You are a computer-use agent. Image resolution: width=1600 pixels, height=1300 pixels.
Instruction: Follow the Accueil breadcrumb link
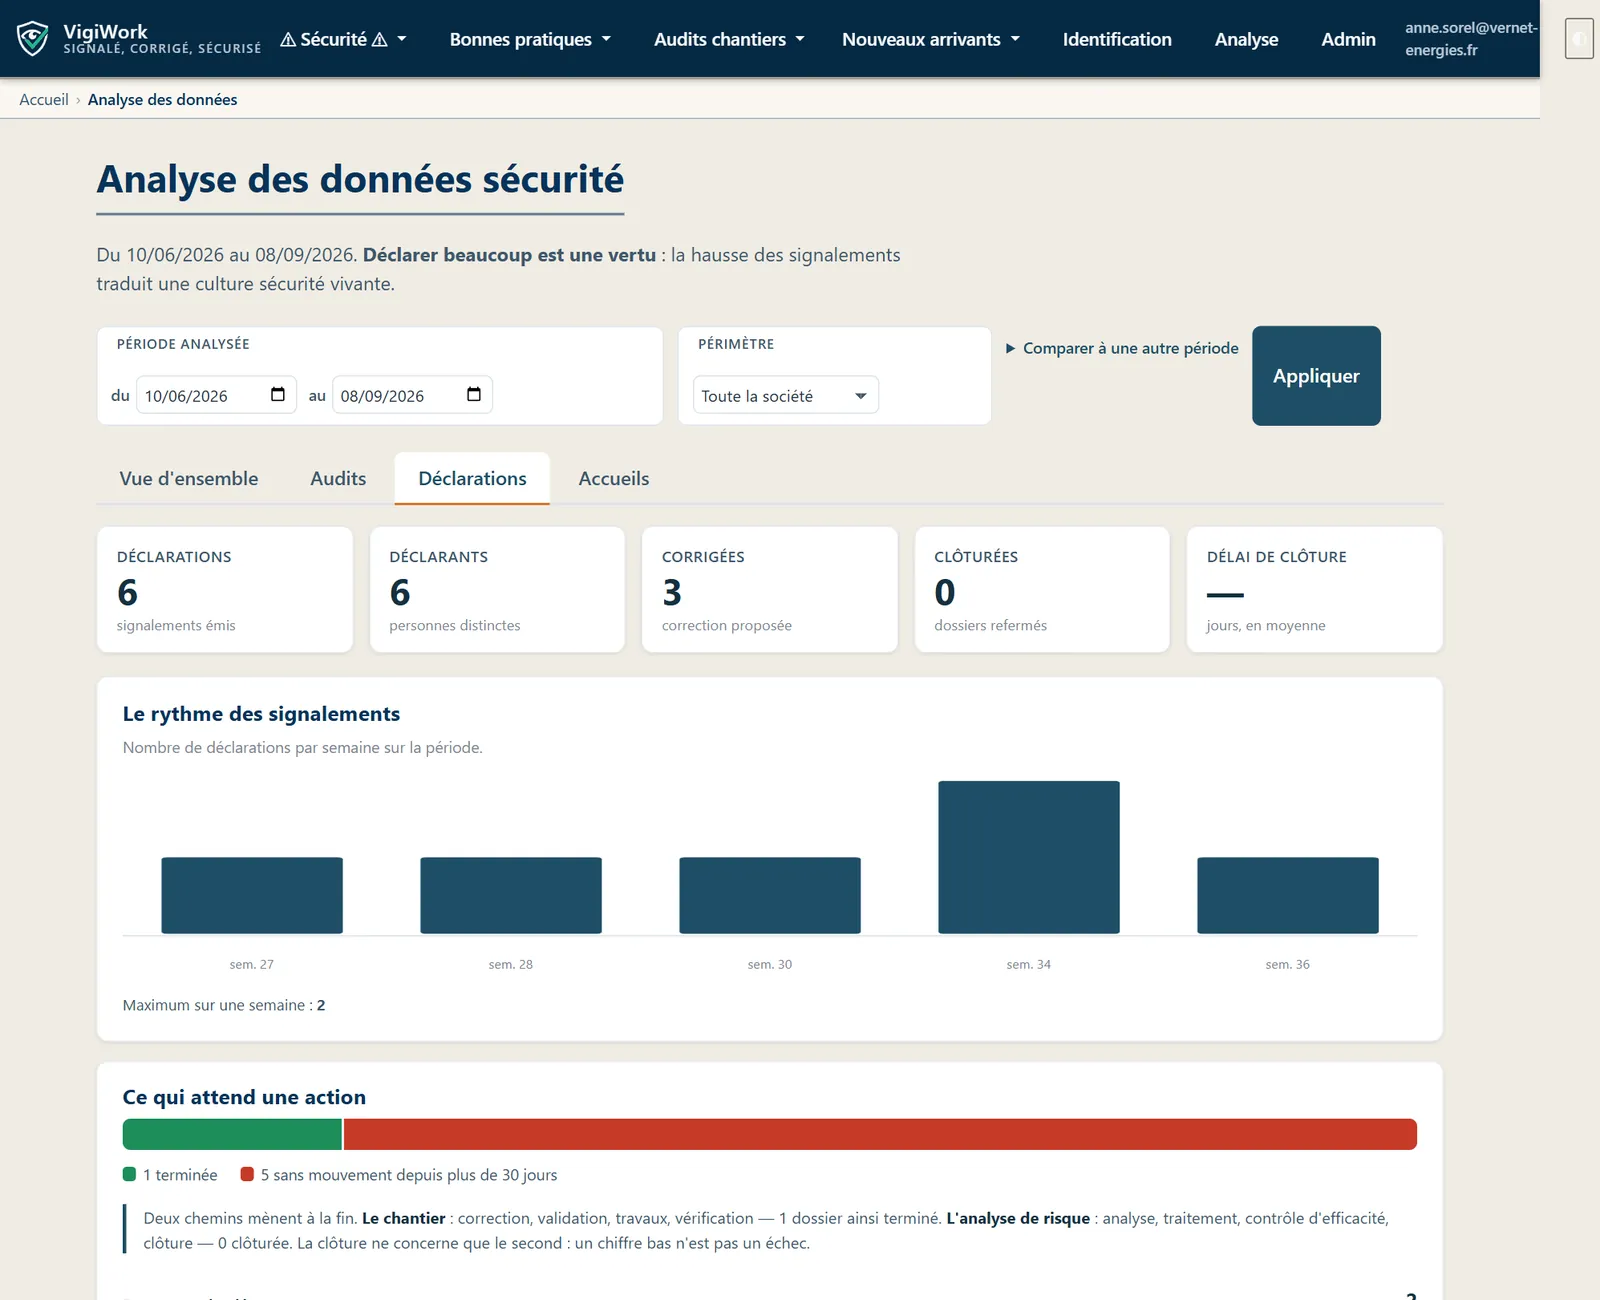click(x=44, y=99)
